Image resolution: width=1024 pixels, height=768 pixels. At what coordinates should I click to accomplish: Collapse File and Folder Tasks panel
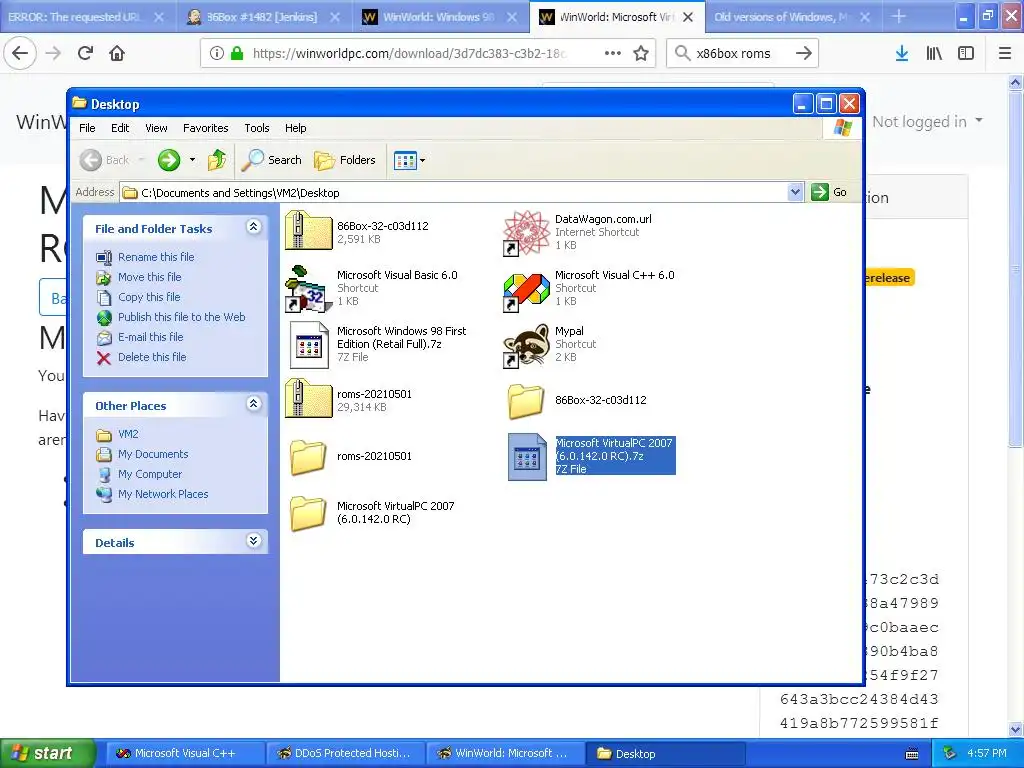pos(254,227)
